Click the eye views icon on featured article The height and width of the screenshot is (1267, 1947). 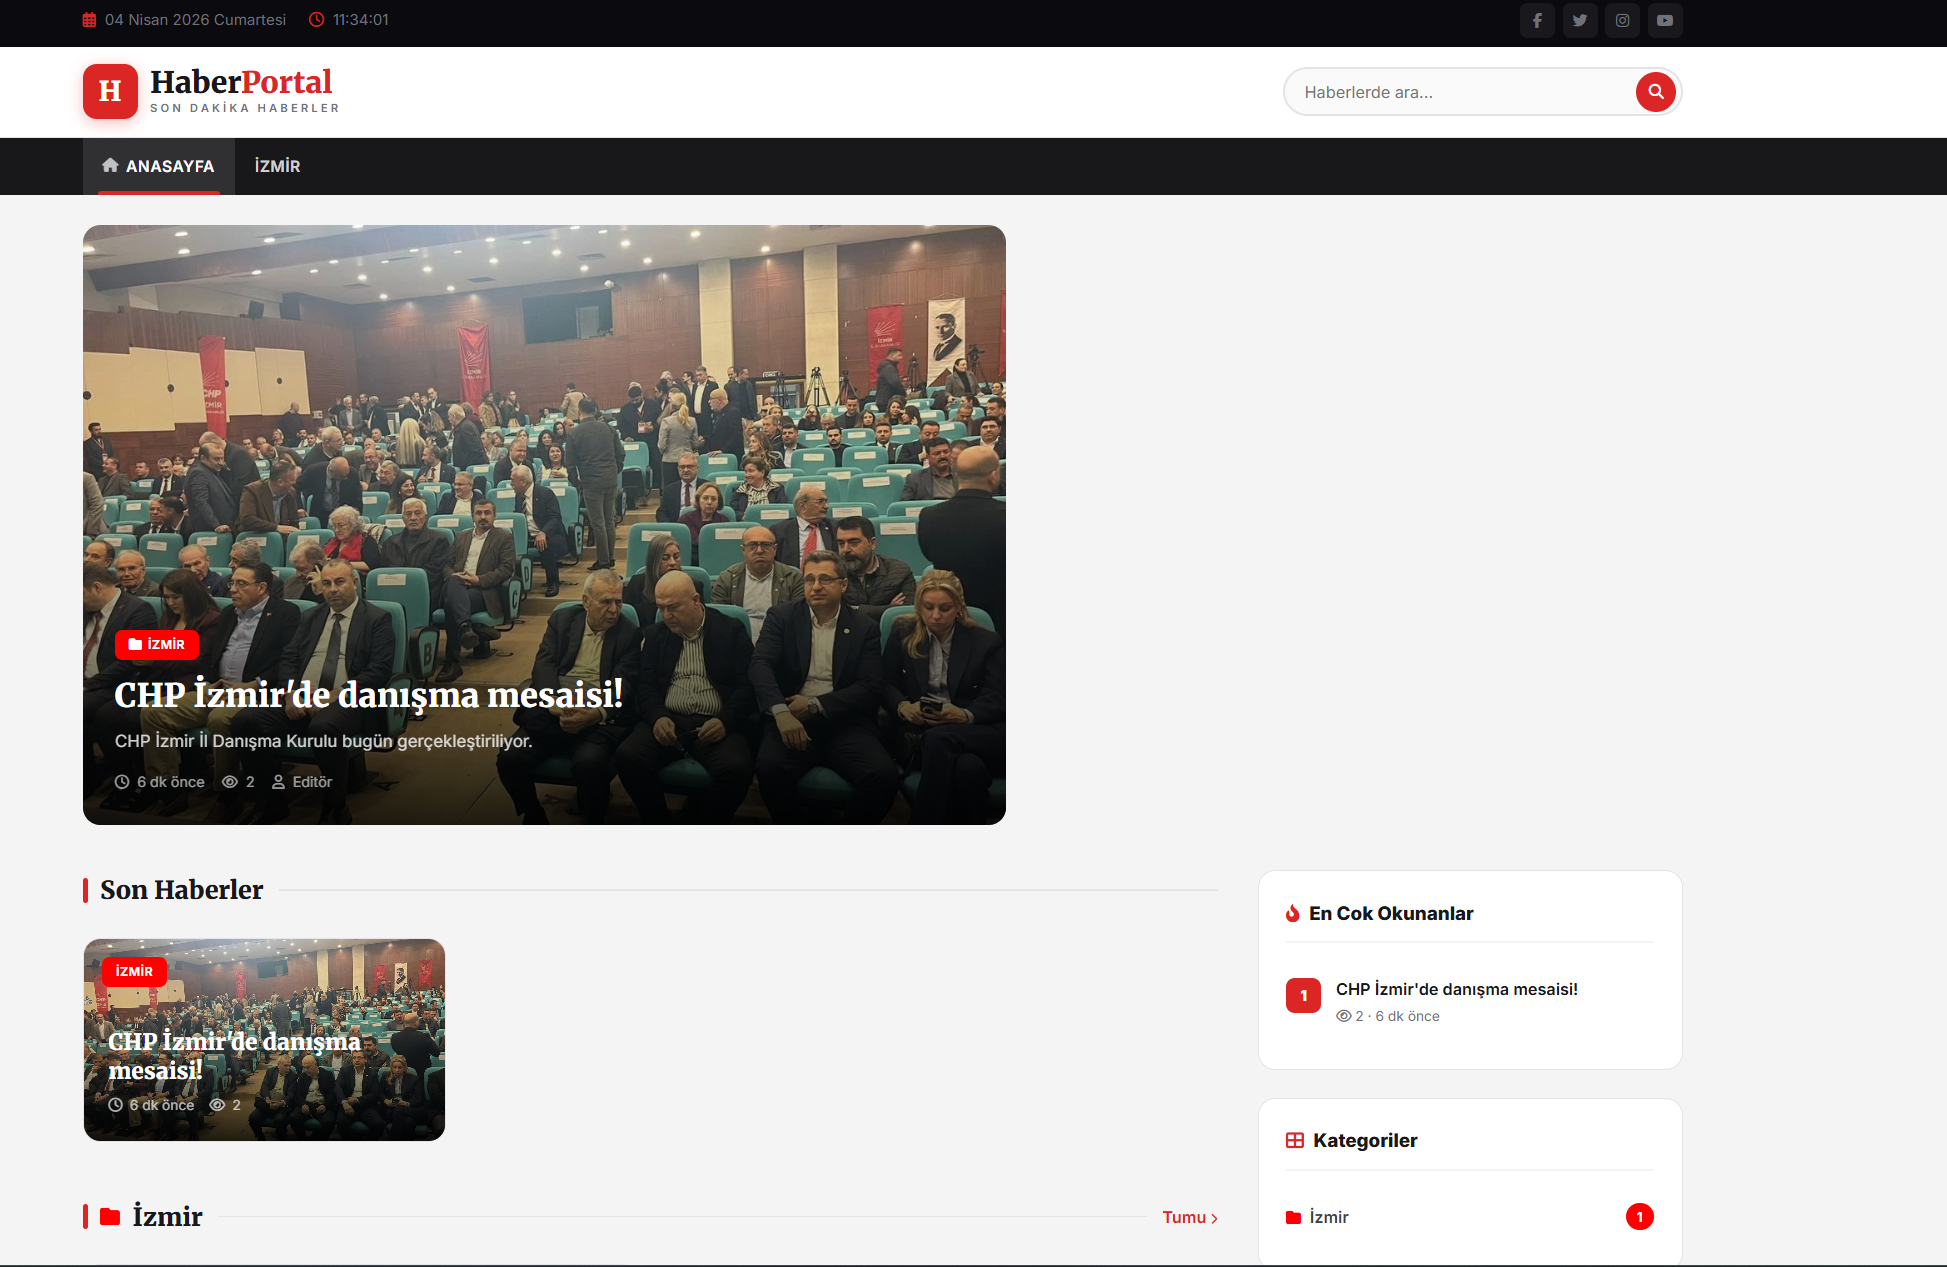230,782
